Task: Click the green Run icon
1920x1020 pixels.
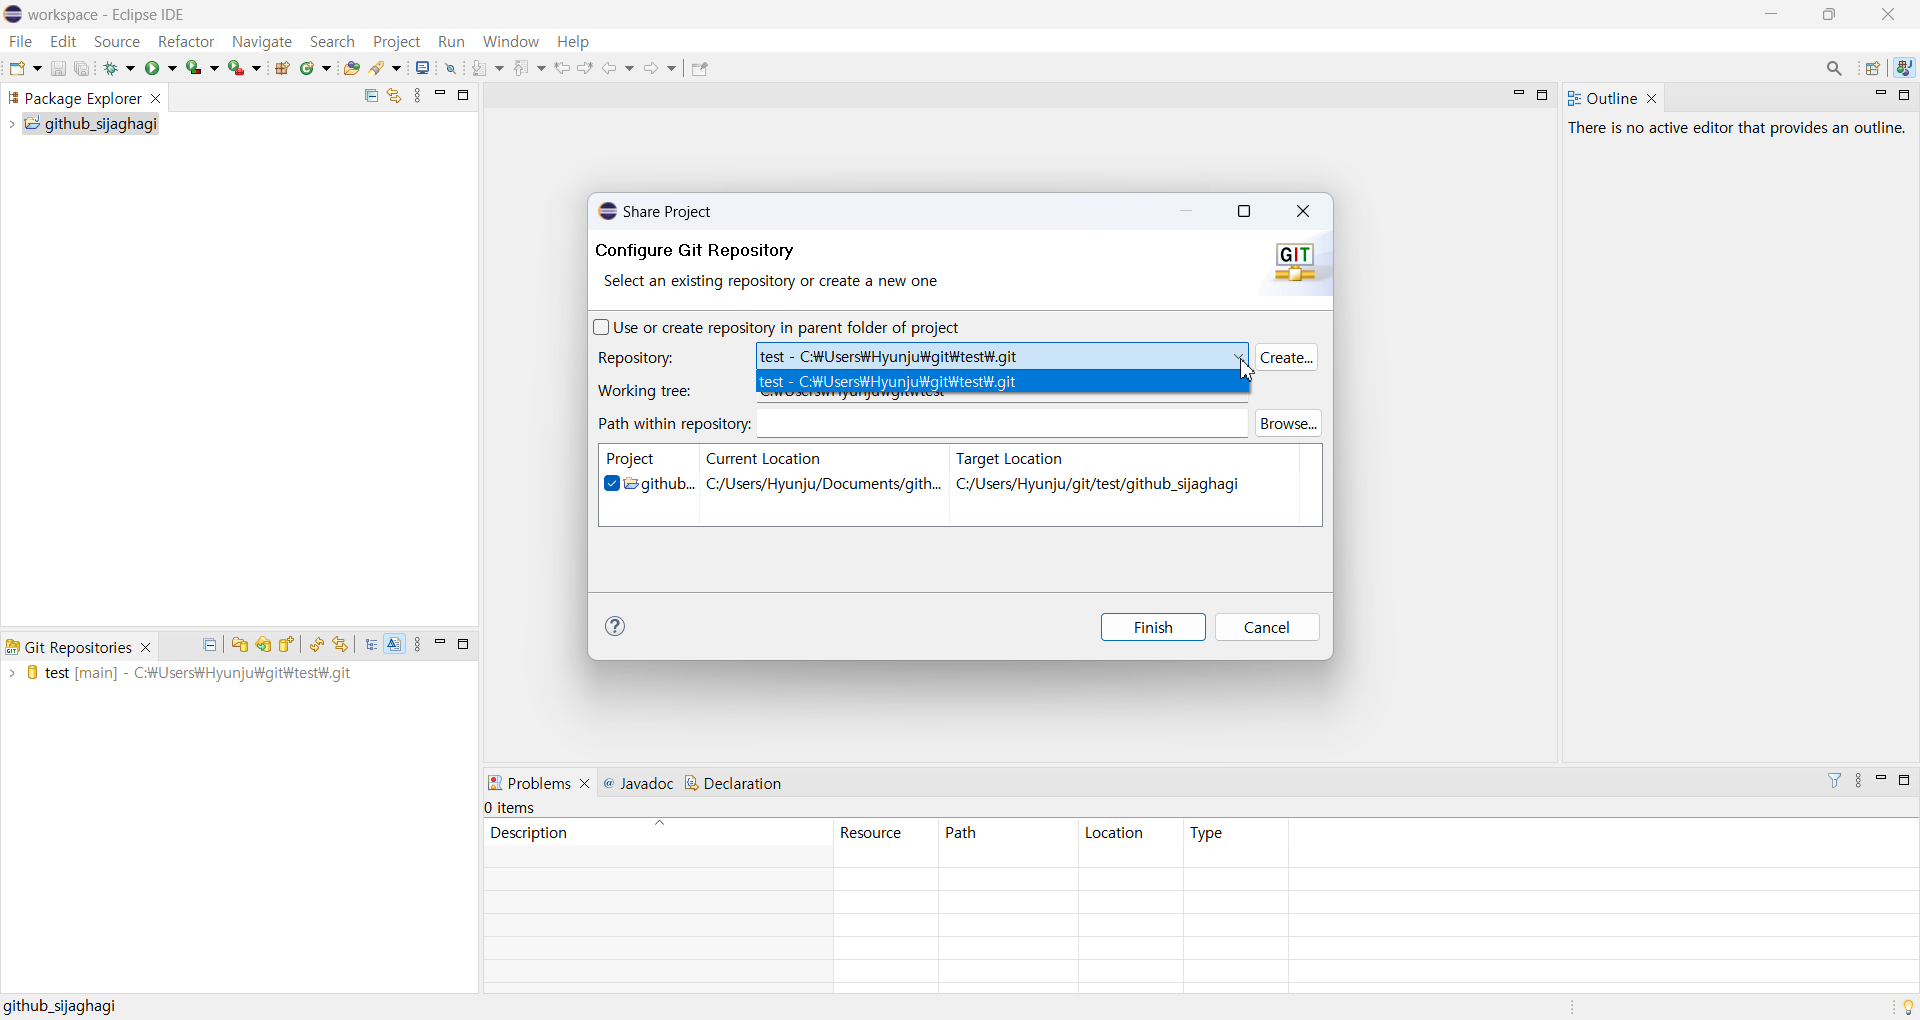Action: pos(154,68)
